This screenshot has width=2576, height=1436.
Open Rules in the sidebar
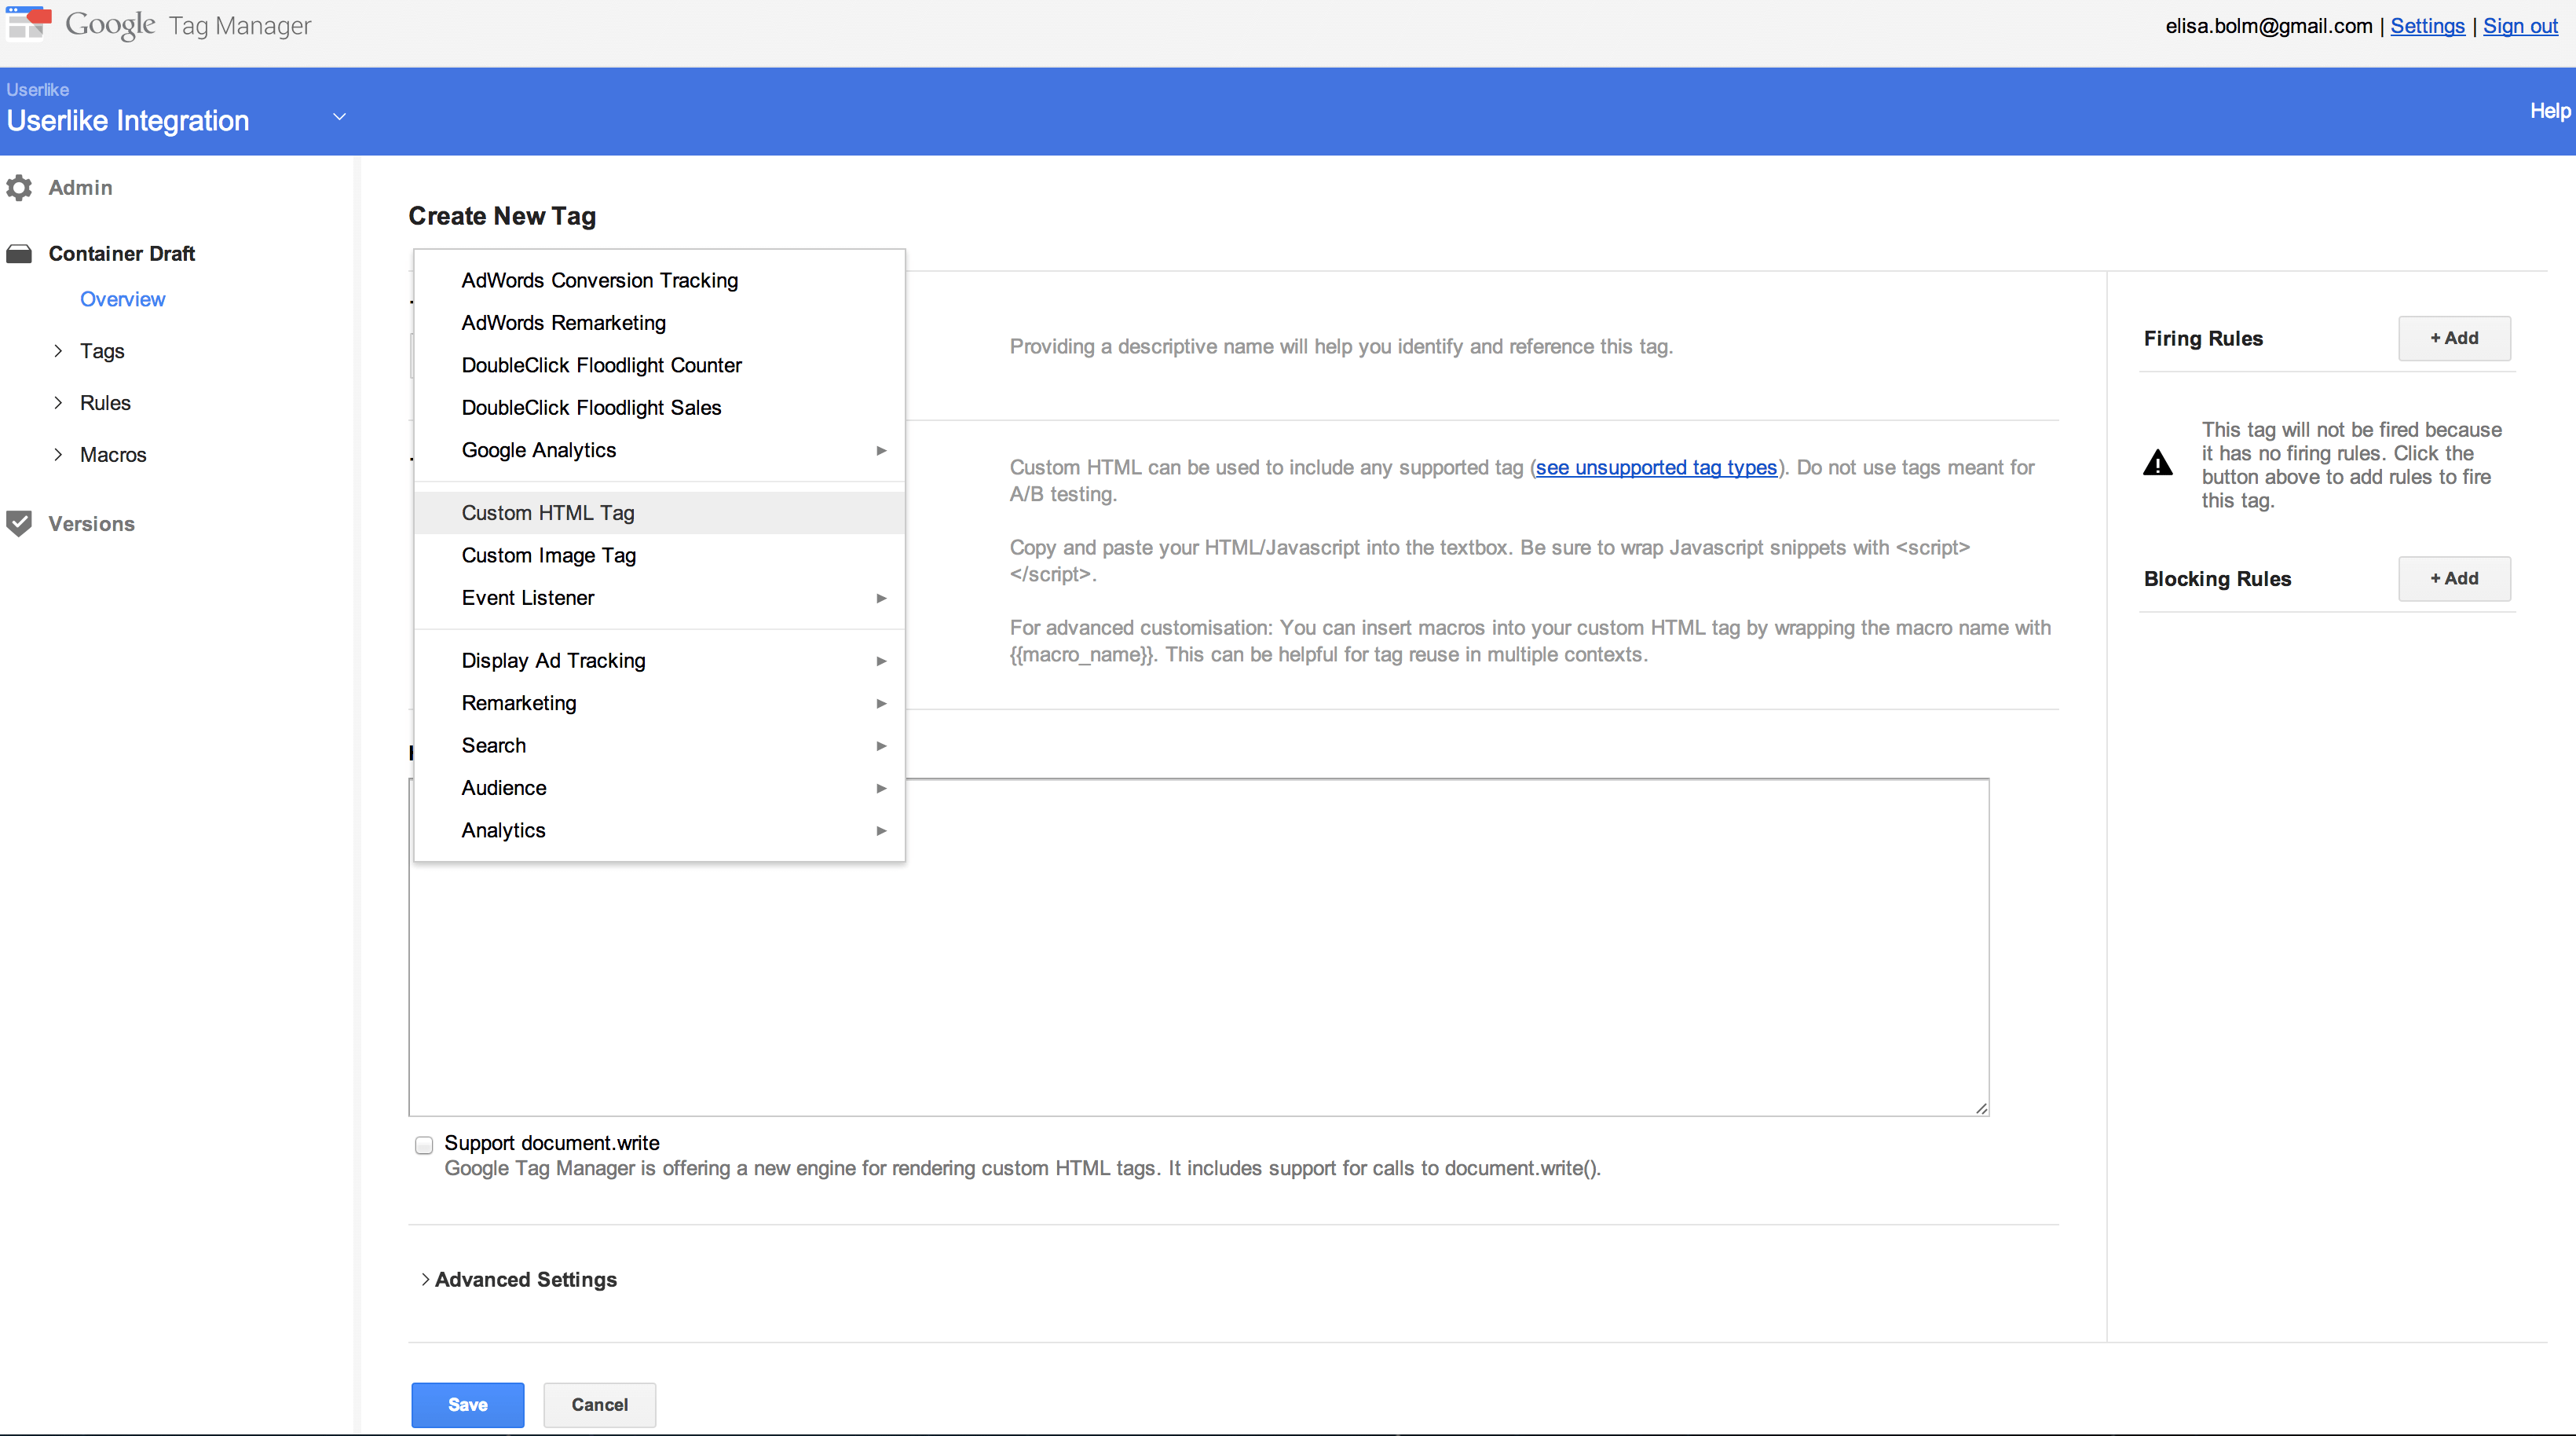(x=105, y=403)
